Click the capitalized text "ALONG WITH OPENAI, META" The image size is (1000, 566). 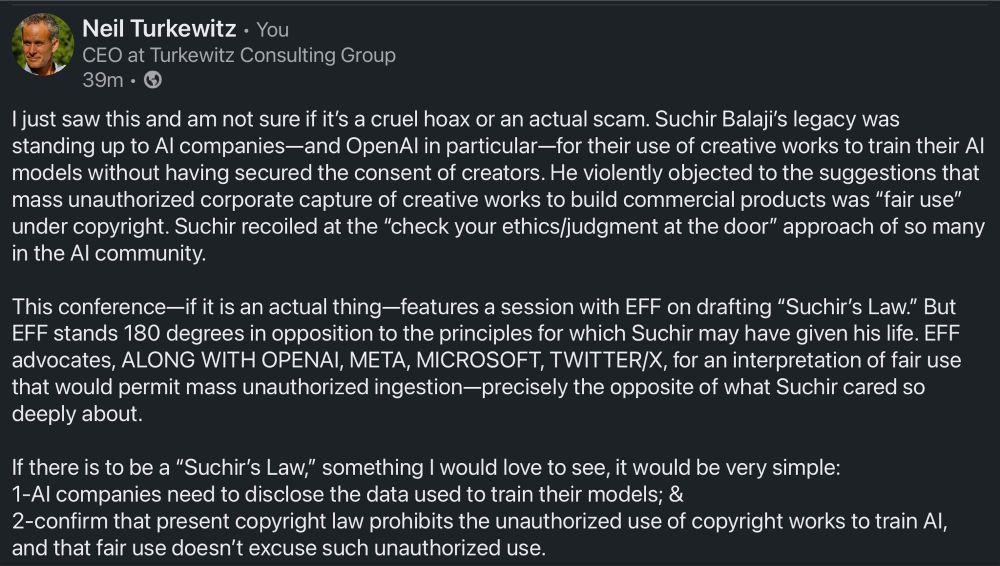(x=264, y=361)
